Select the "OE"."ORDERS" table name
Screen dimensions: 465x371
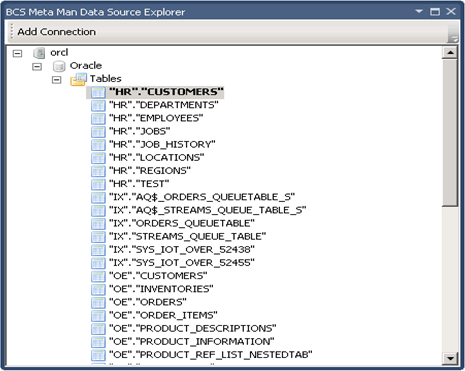pos(148,302)
